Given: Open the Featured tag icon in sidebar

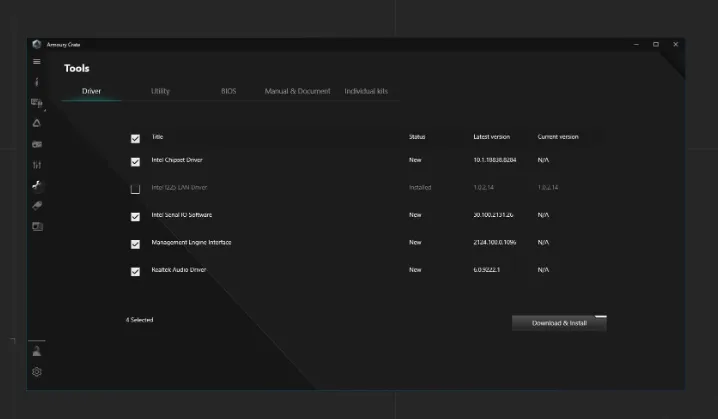Looking at the screenshot, I should pyautogui.click(x=37, y=206).
